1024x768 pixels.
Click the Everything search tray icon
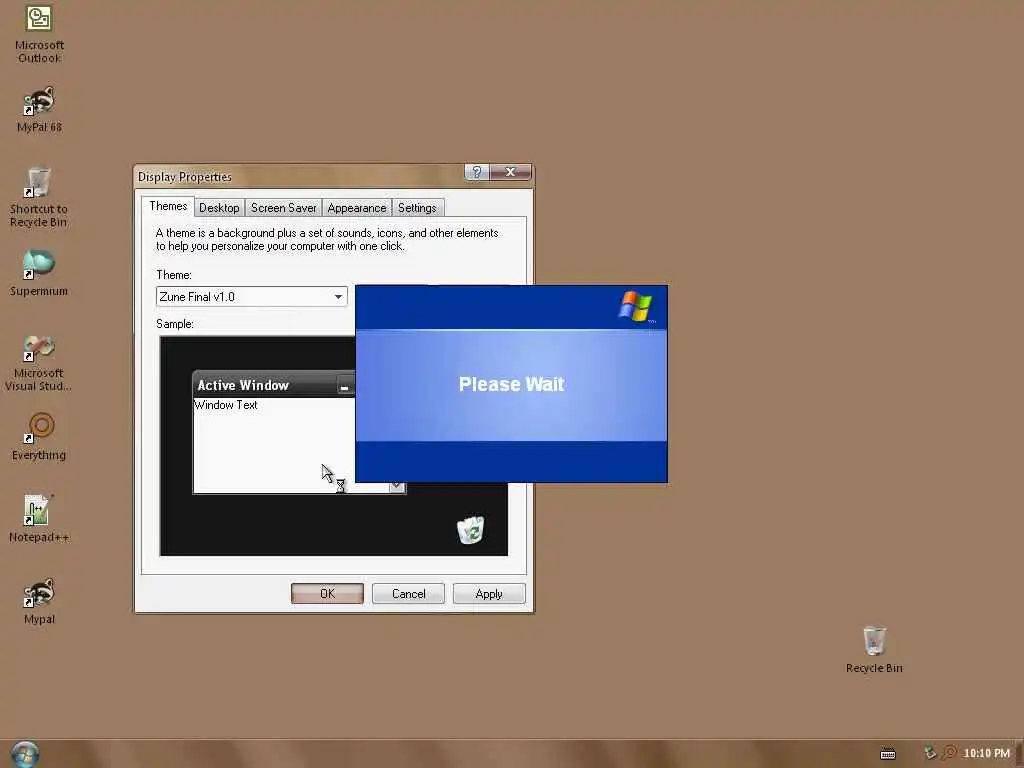click(x=950, y=753)
